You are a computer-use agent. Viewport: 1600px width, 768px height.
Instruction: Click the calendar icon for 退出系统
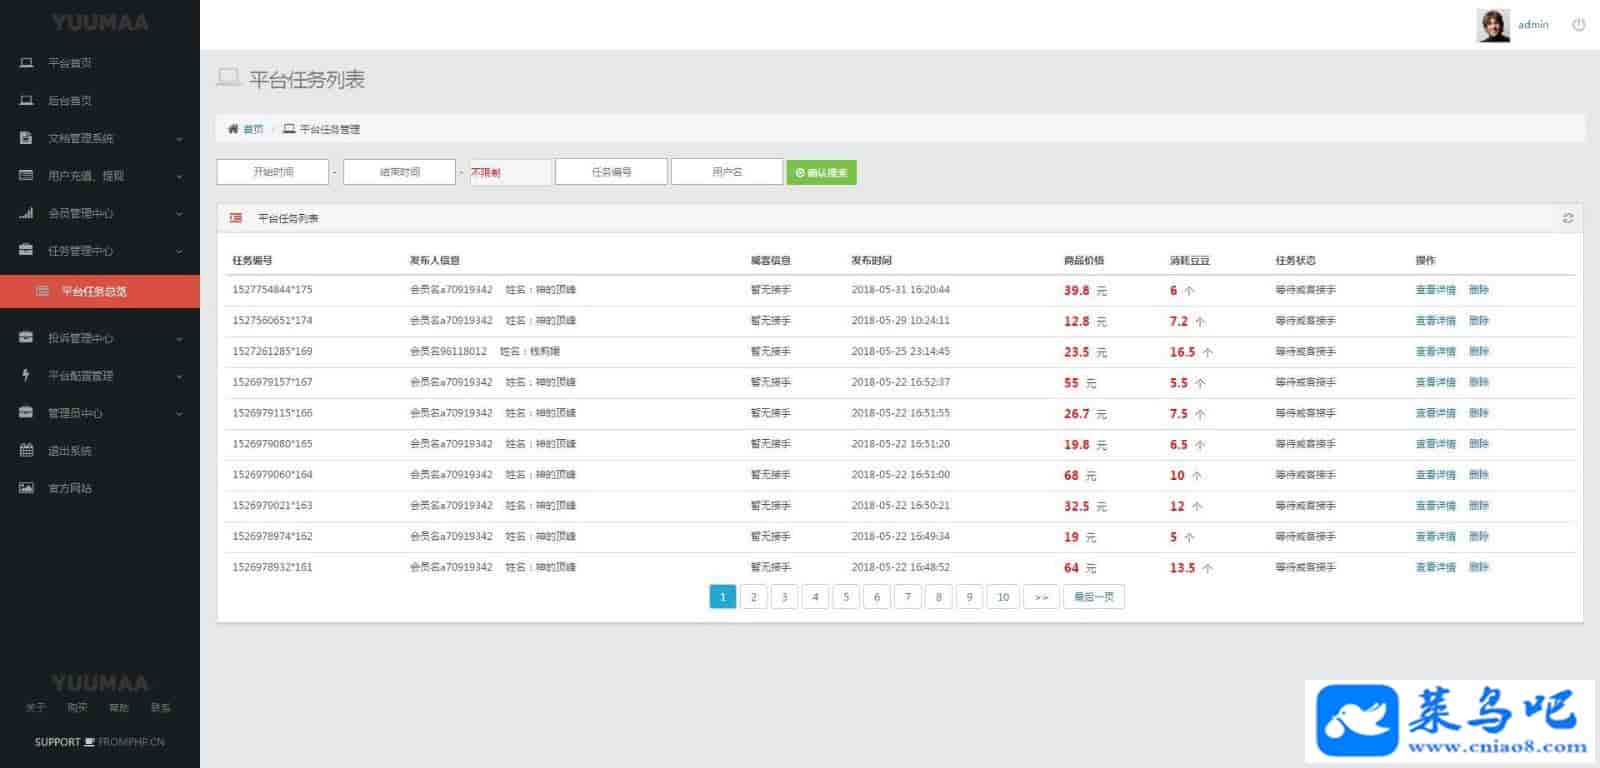click(27, 450)
